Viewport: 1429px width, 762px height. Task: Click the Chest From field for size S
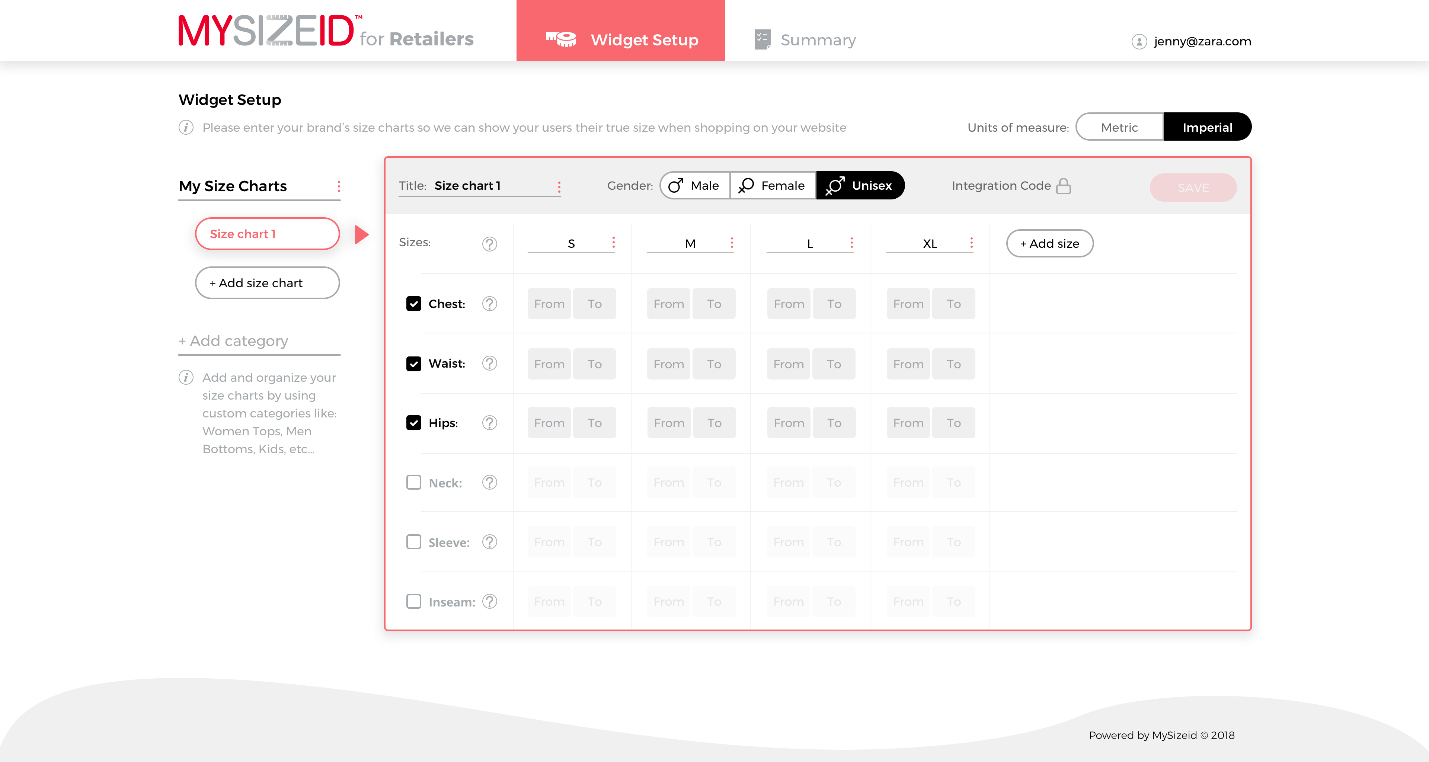pyautogui.click(x=549, y=304)
